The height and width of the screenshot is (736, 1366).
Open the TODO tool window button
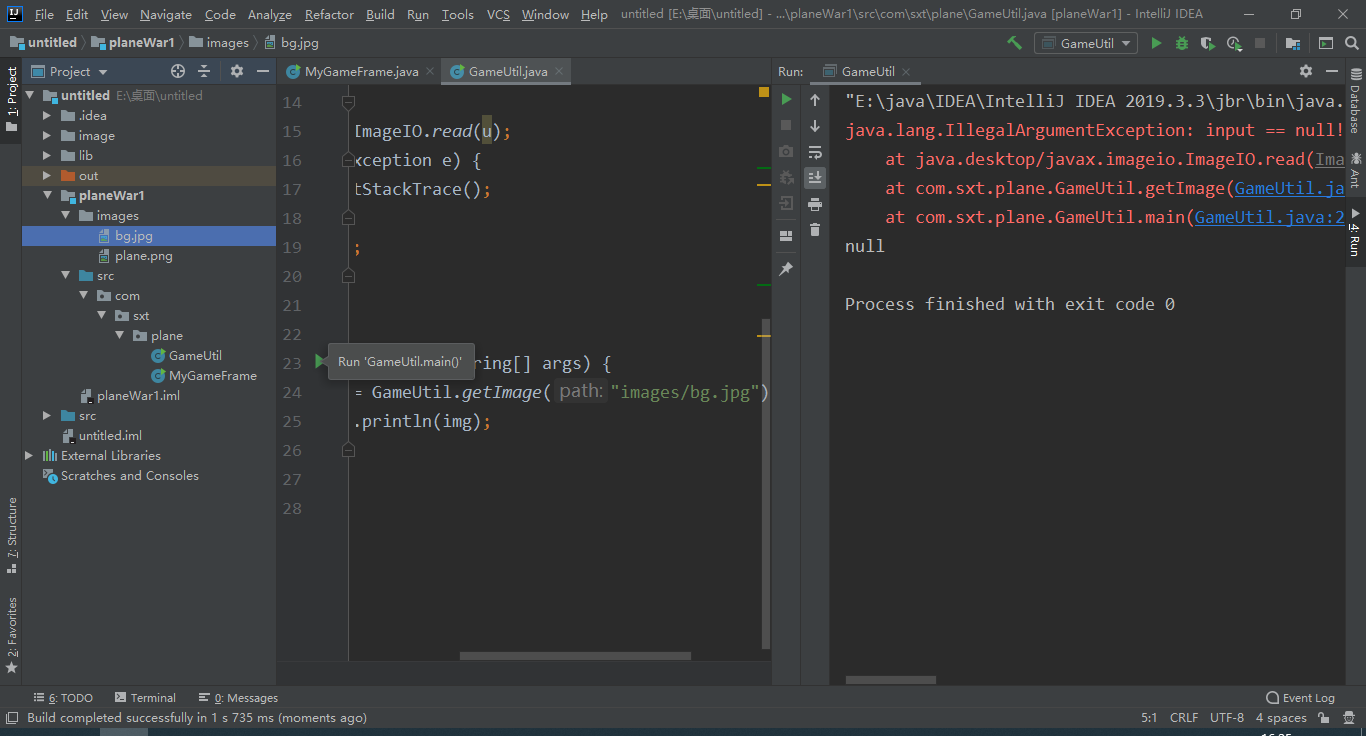point(63,698)
